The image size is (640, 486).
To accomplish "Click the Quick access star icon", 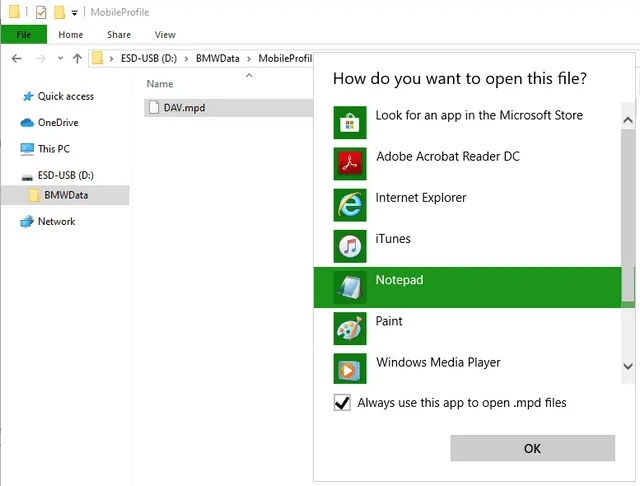I will tap(28, 96).
